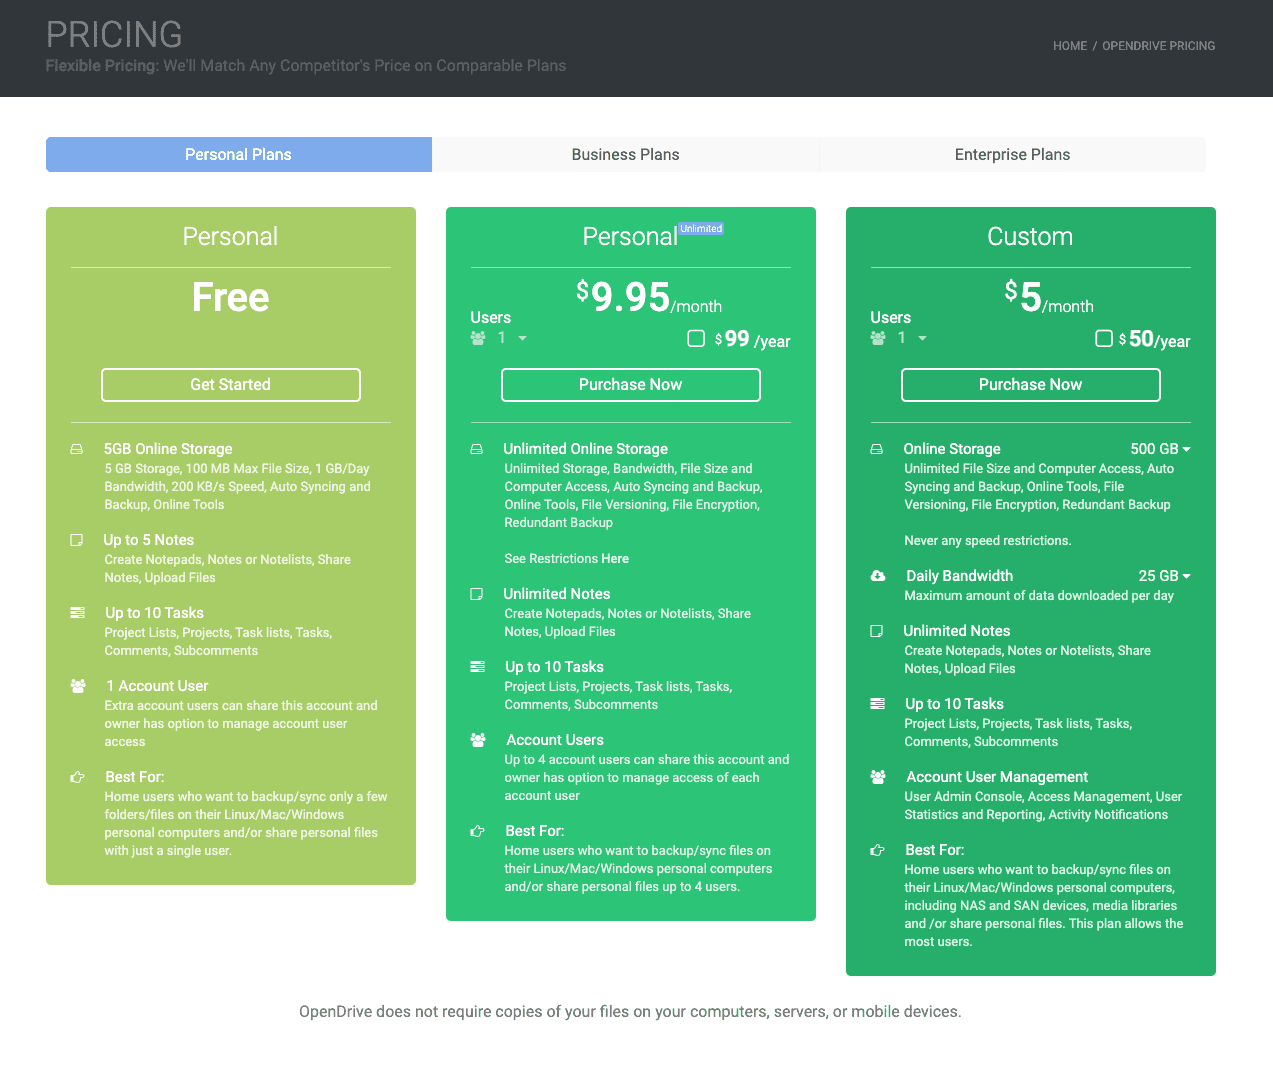Click hand icon in Personal Unlimited Best For

click(477, 831)
